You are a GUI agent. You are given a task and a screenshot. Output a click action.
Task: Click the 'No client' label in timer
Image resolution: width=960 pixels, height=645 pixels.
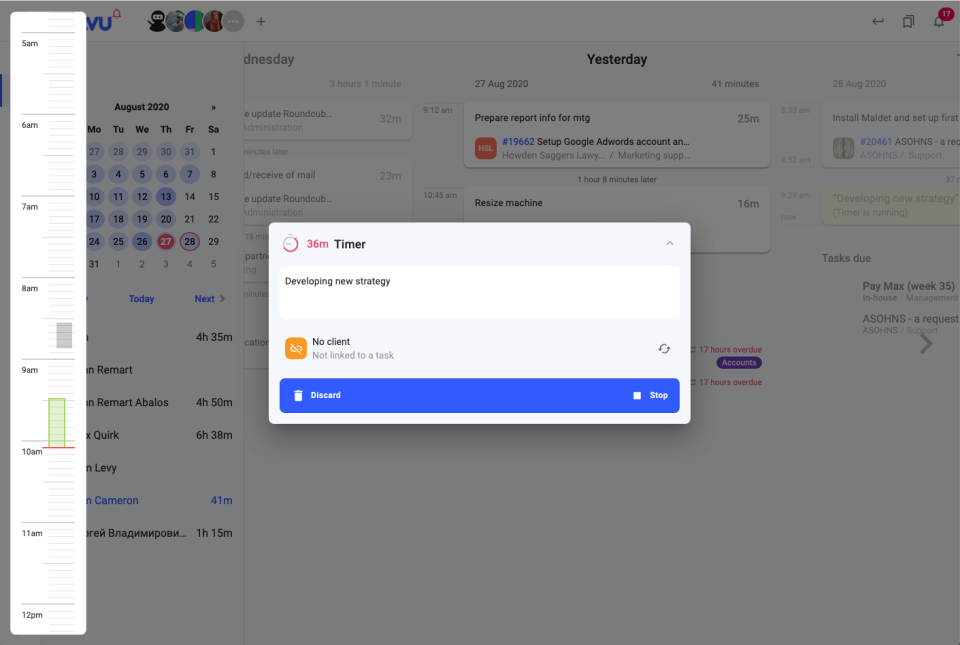(331, 341)
